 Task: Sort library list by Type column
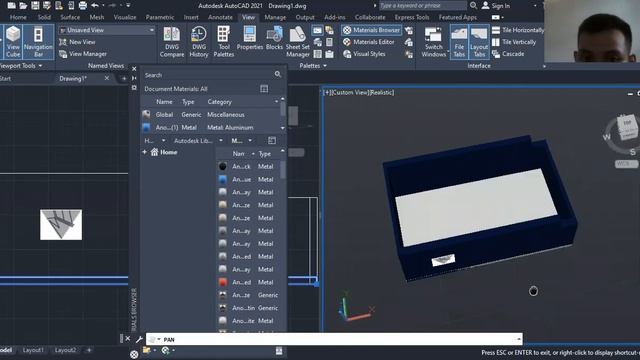[264, 154]
